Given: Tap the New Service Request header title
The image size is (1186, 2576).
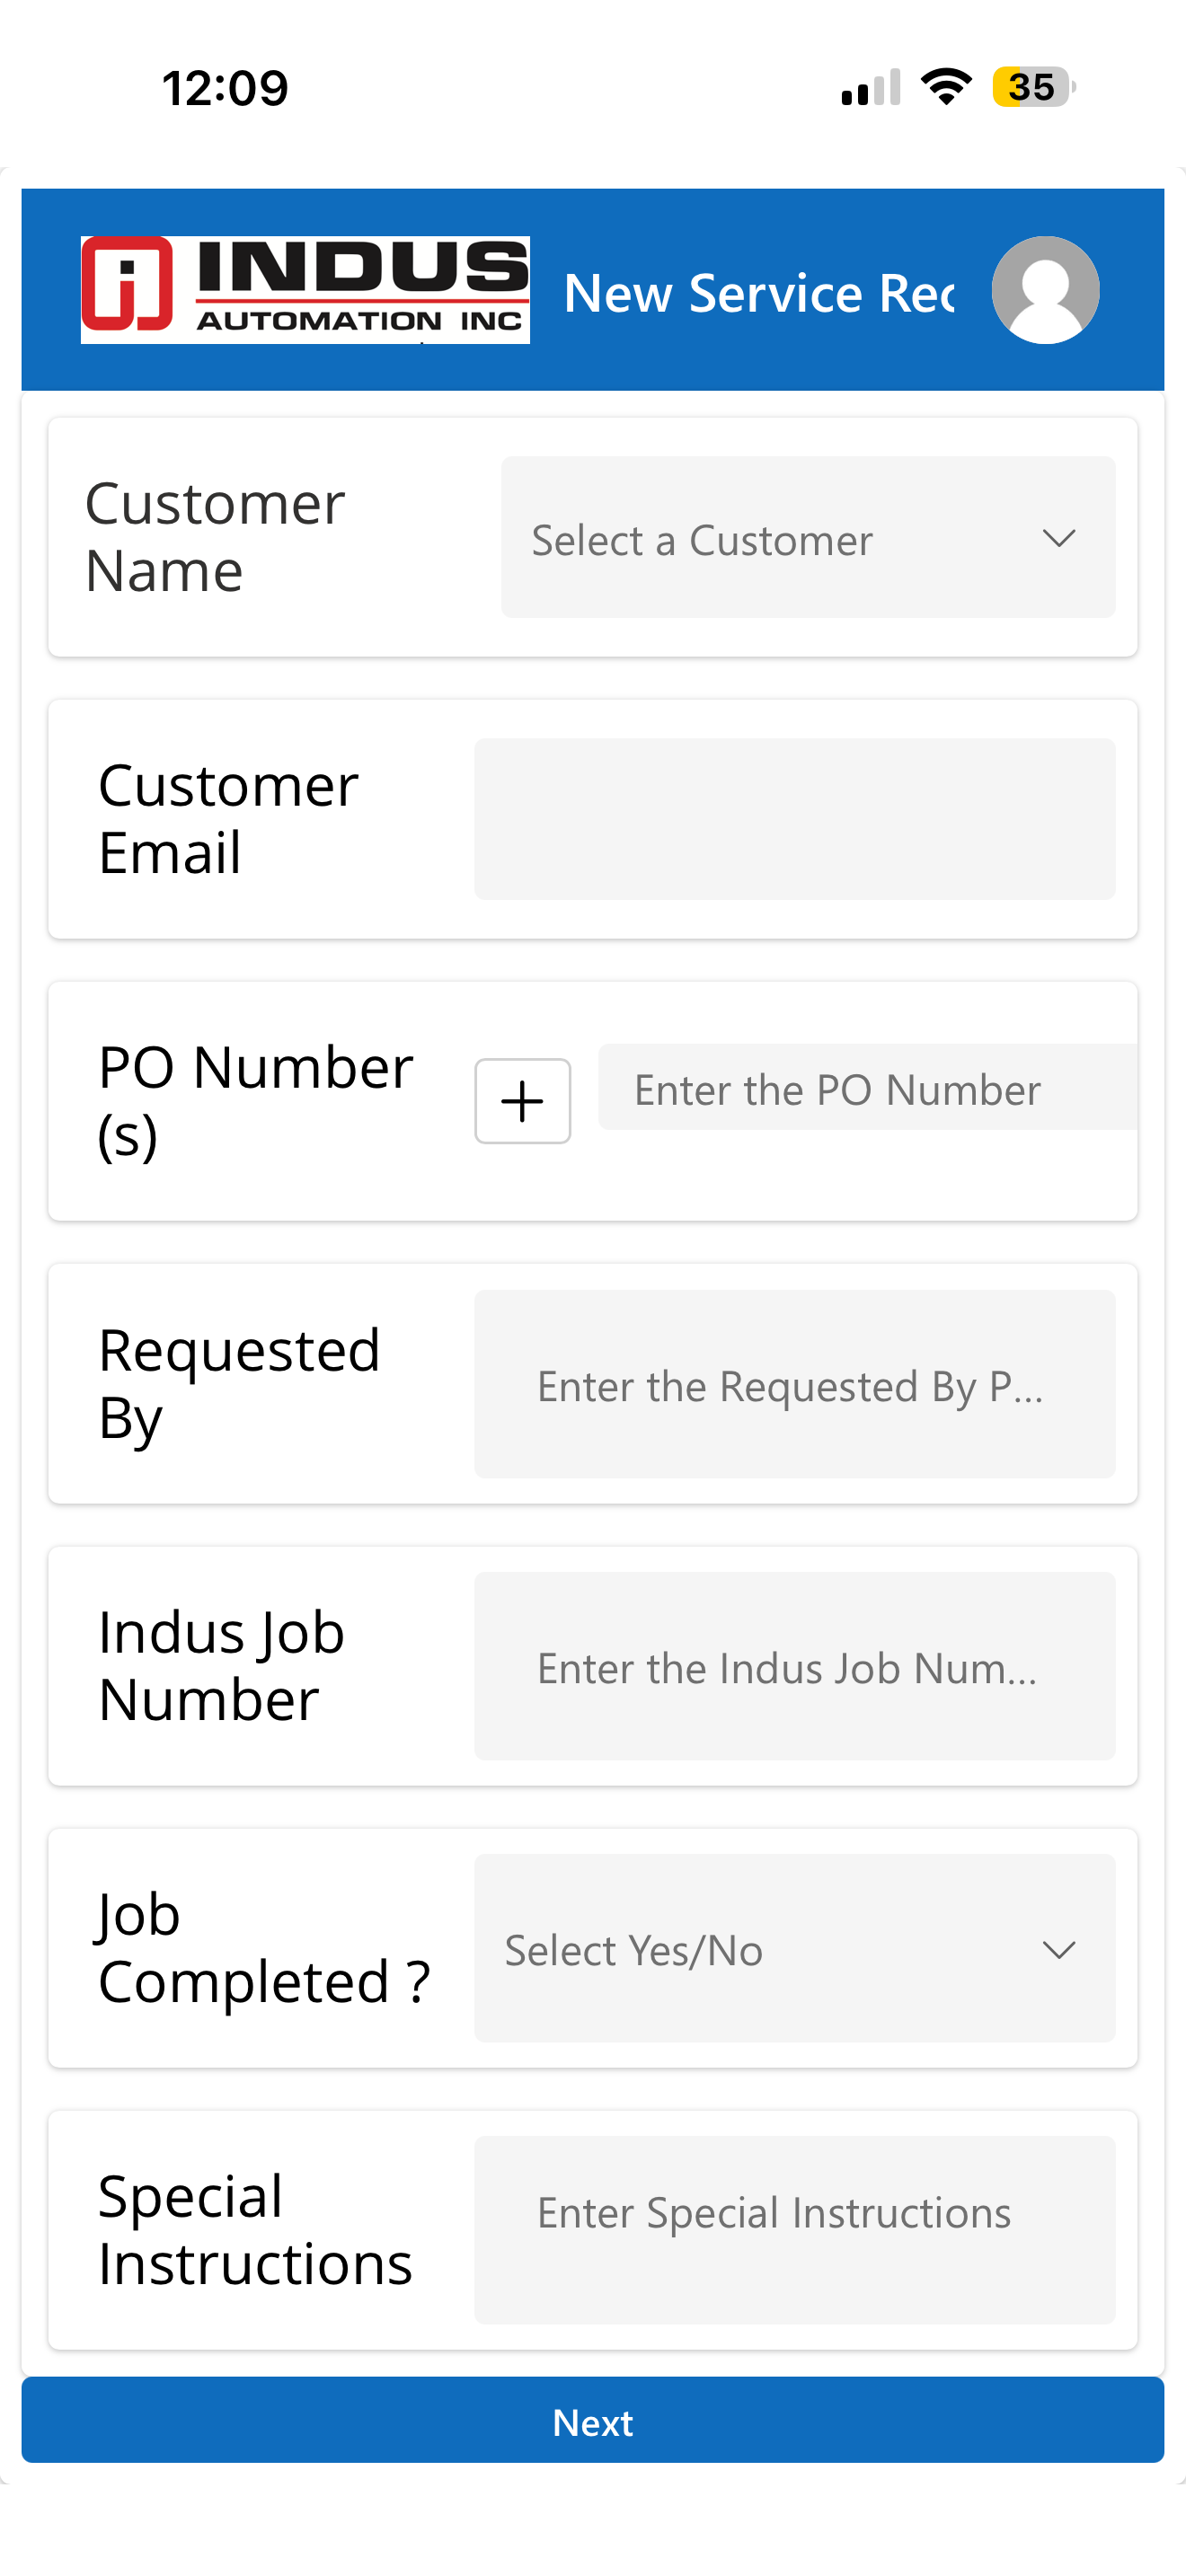Looking at the screenshot, I should pos(758,293).
